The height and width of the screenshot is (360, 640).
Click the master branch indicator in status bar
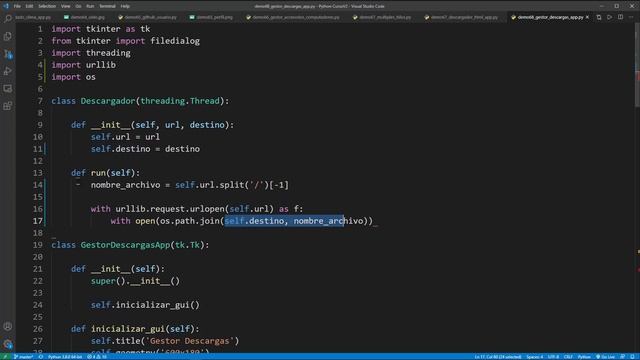click(23, 357)
